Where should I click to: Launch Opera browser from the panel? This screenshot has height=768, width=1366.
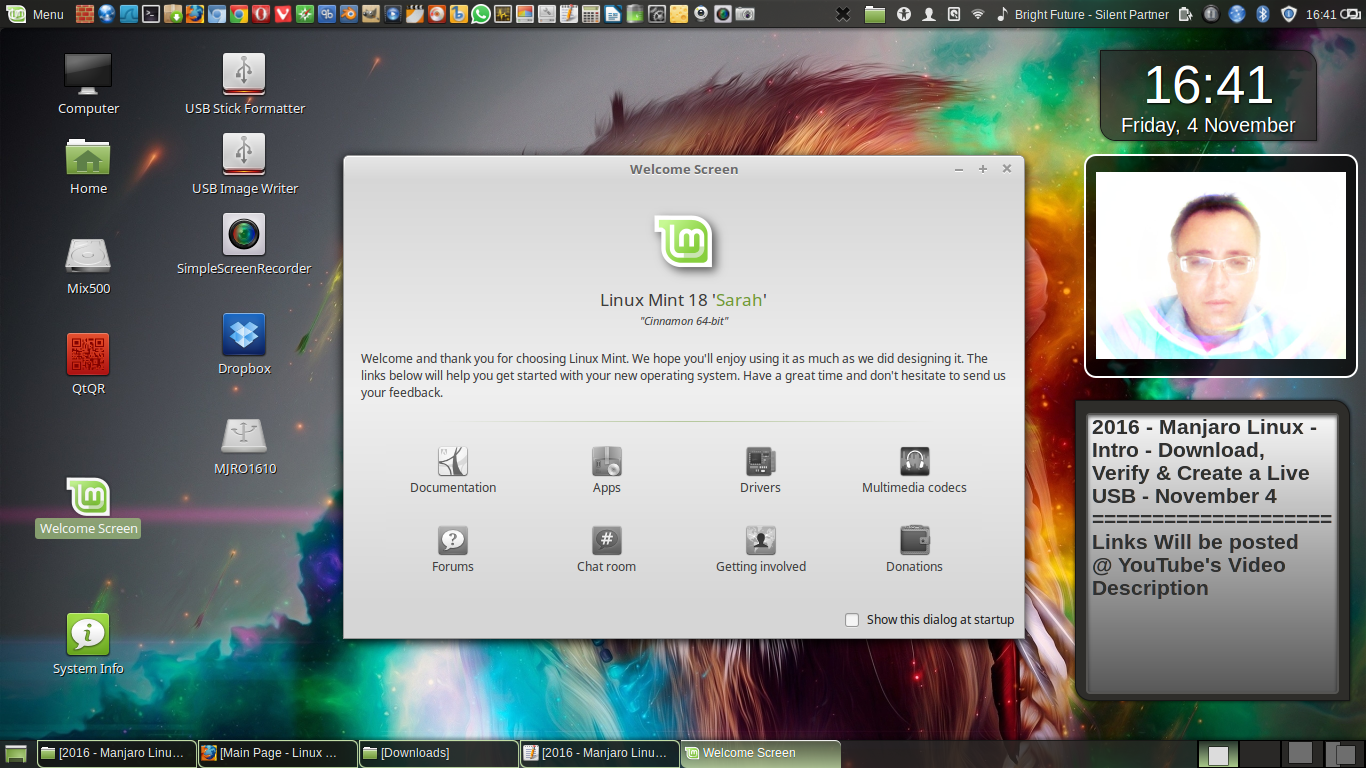[x=261, y=14]
